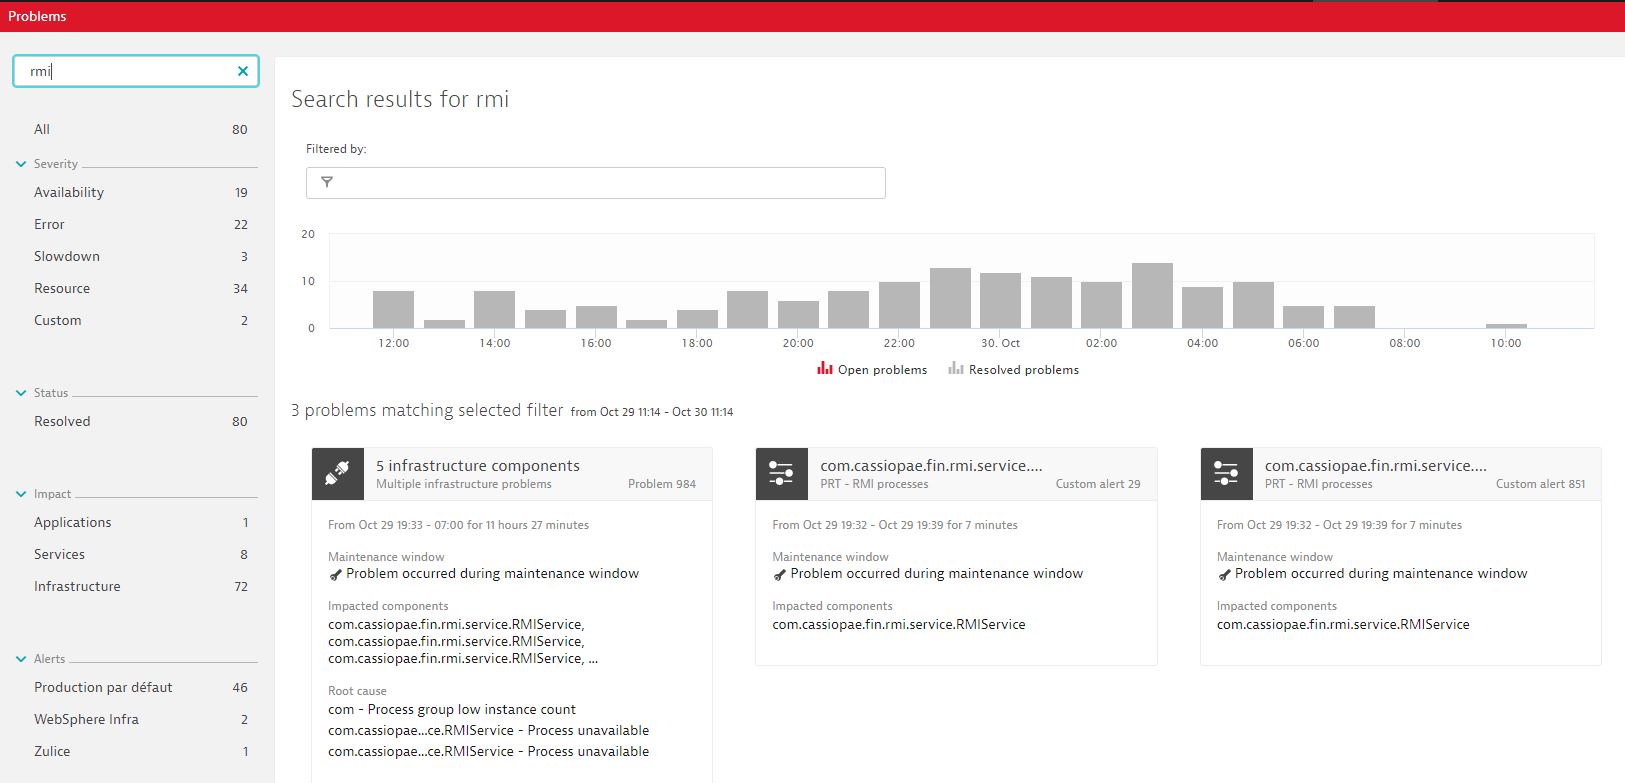Toggle Open problems legend icon

pyautogui.click(x=825, y=369)
